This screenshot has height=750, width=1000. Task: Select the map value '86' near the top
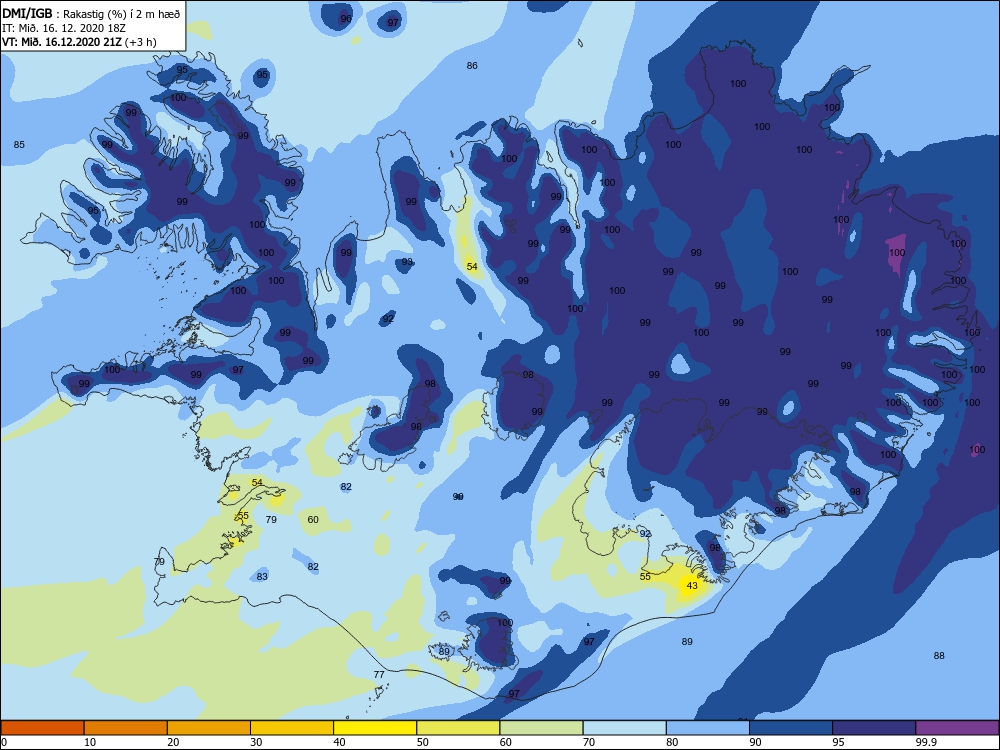[x=472, y=65]
